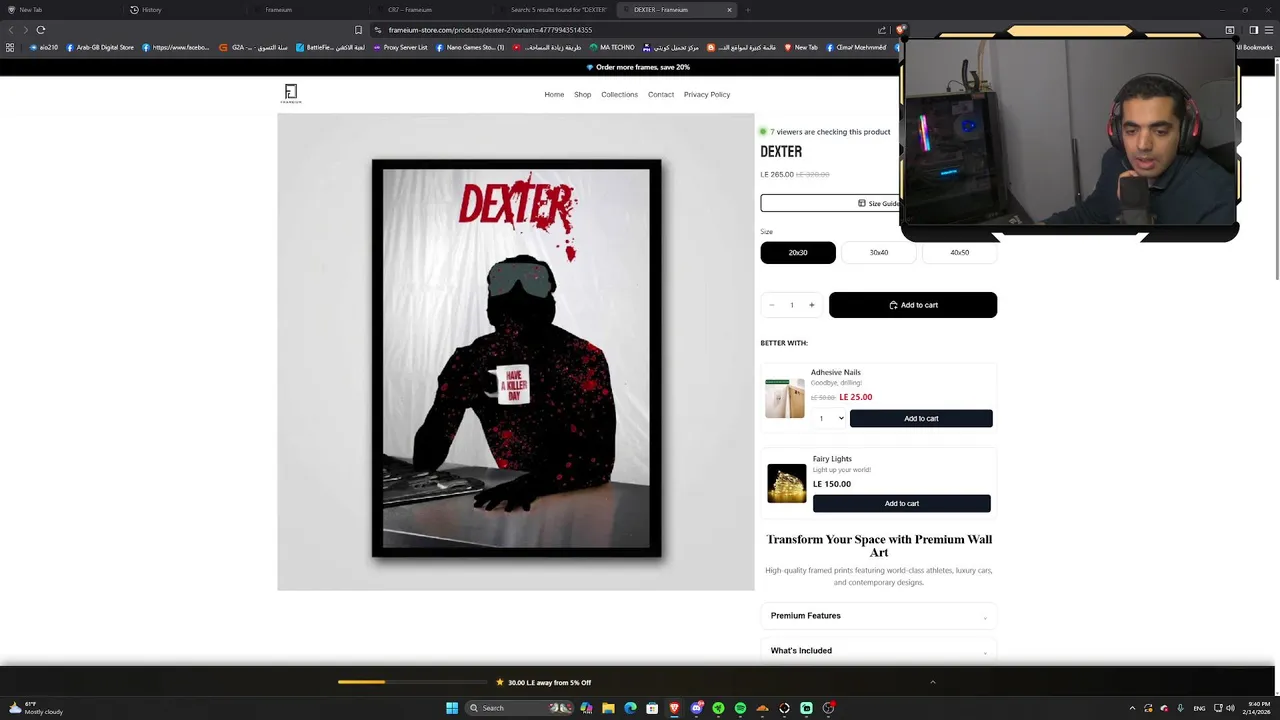Click the Dexter framed poster image
This screenshot has width=1280, height=720.
coord(516,358)
